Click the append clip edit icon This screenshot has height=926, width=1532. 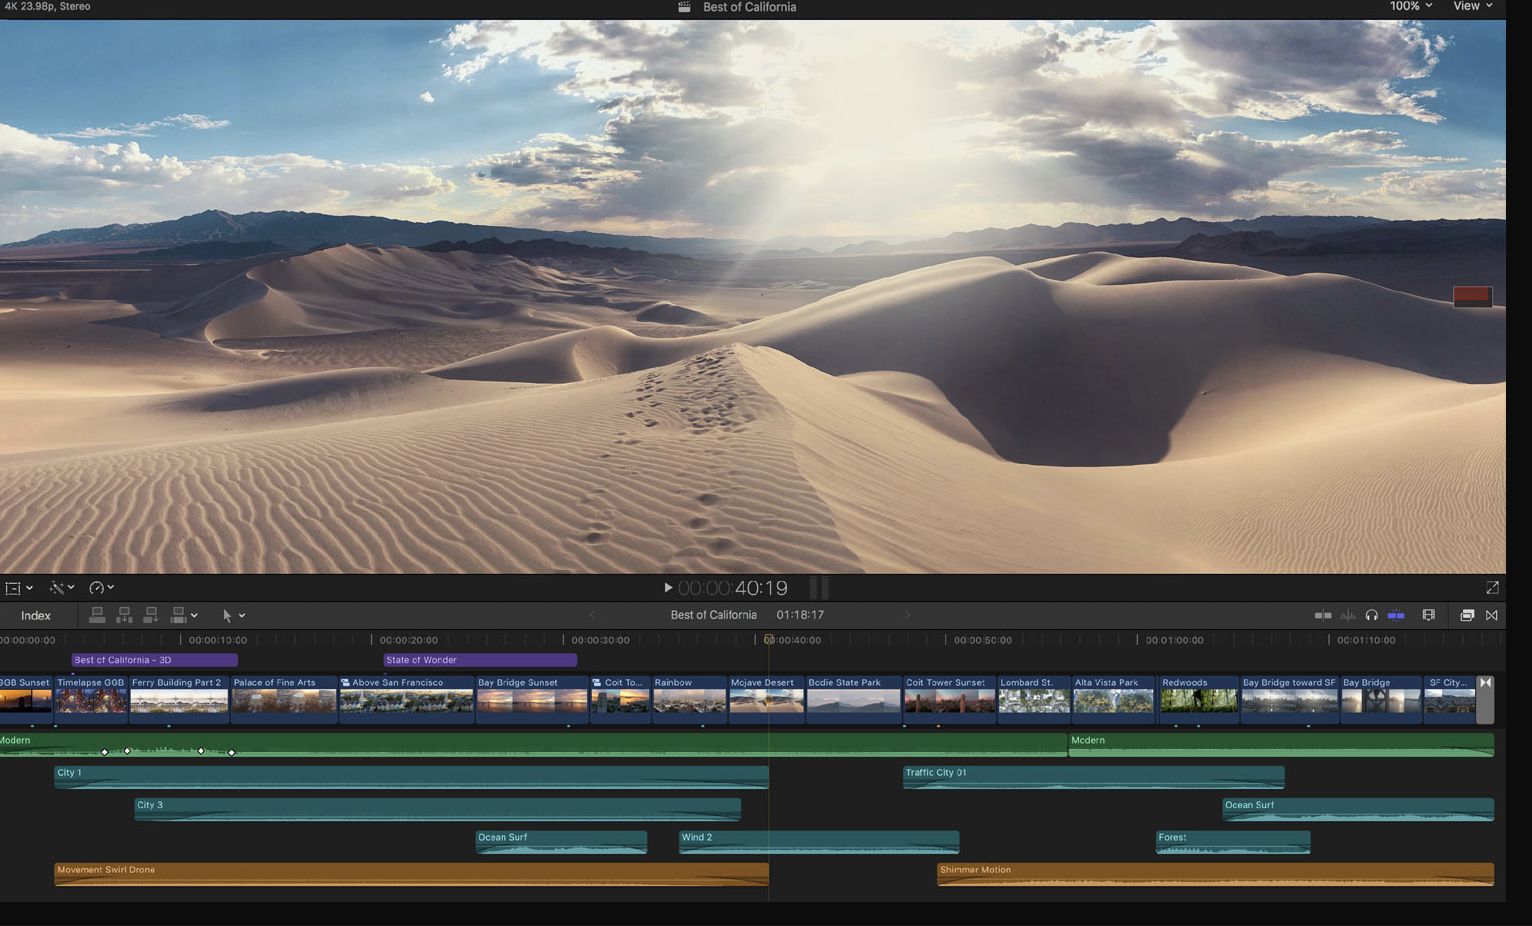pyautogui.click(x=151, y=615)
